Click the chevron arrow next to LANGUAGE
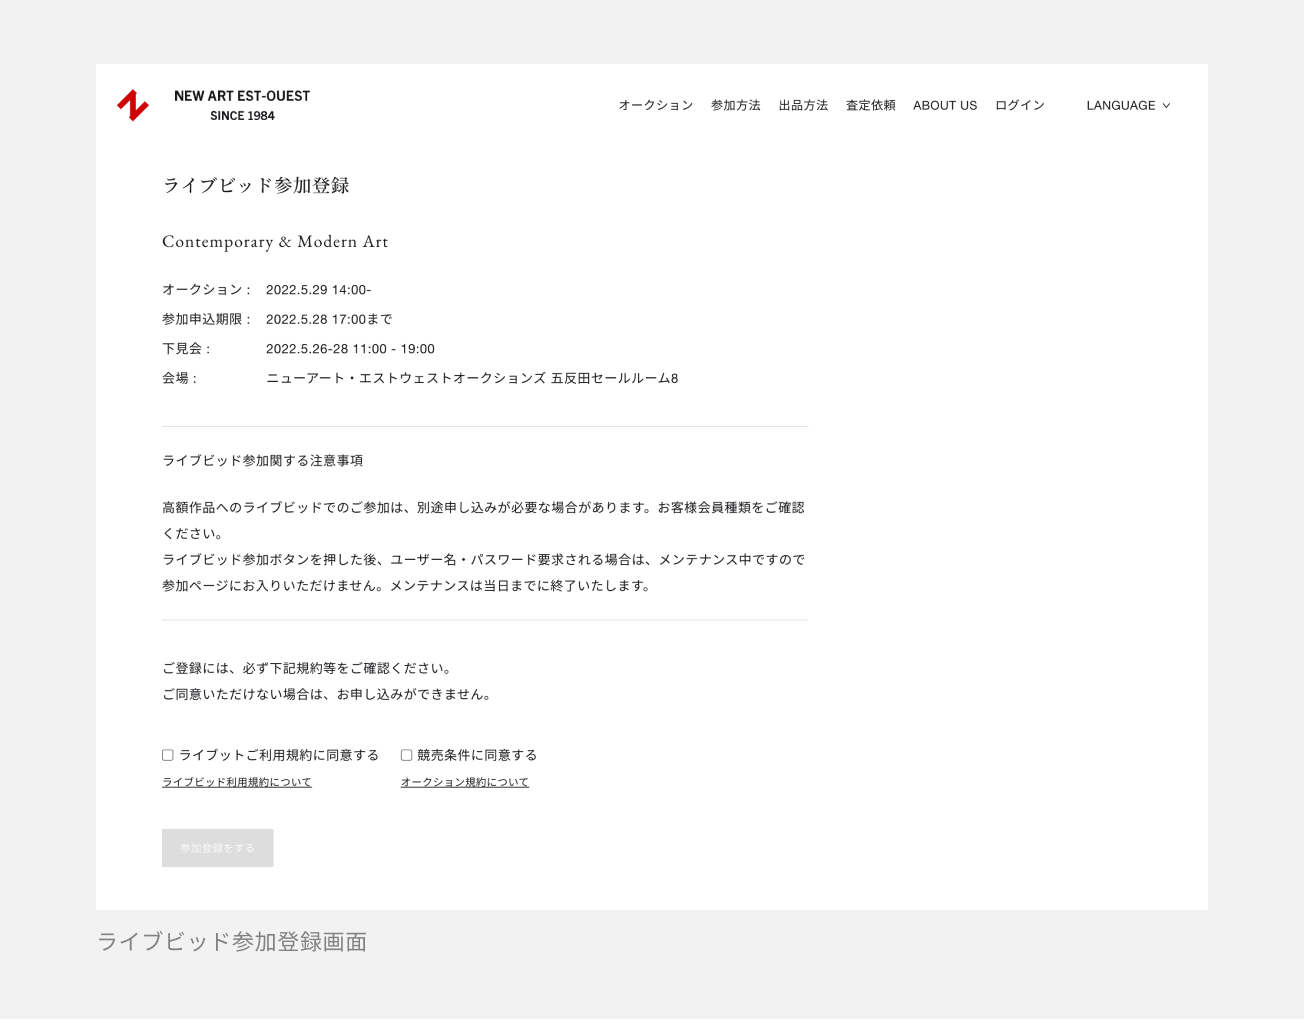 click(x=1166, y=106)
